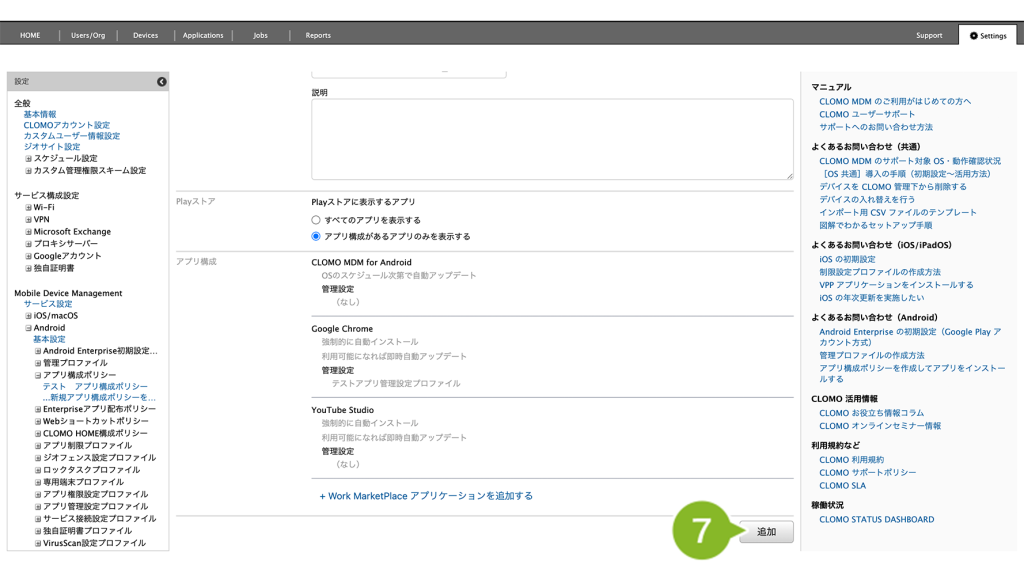Select すべてのアプリを表示する radio option

[x=316, y=220]
